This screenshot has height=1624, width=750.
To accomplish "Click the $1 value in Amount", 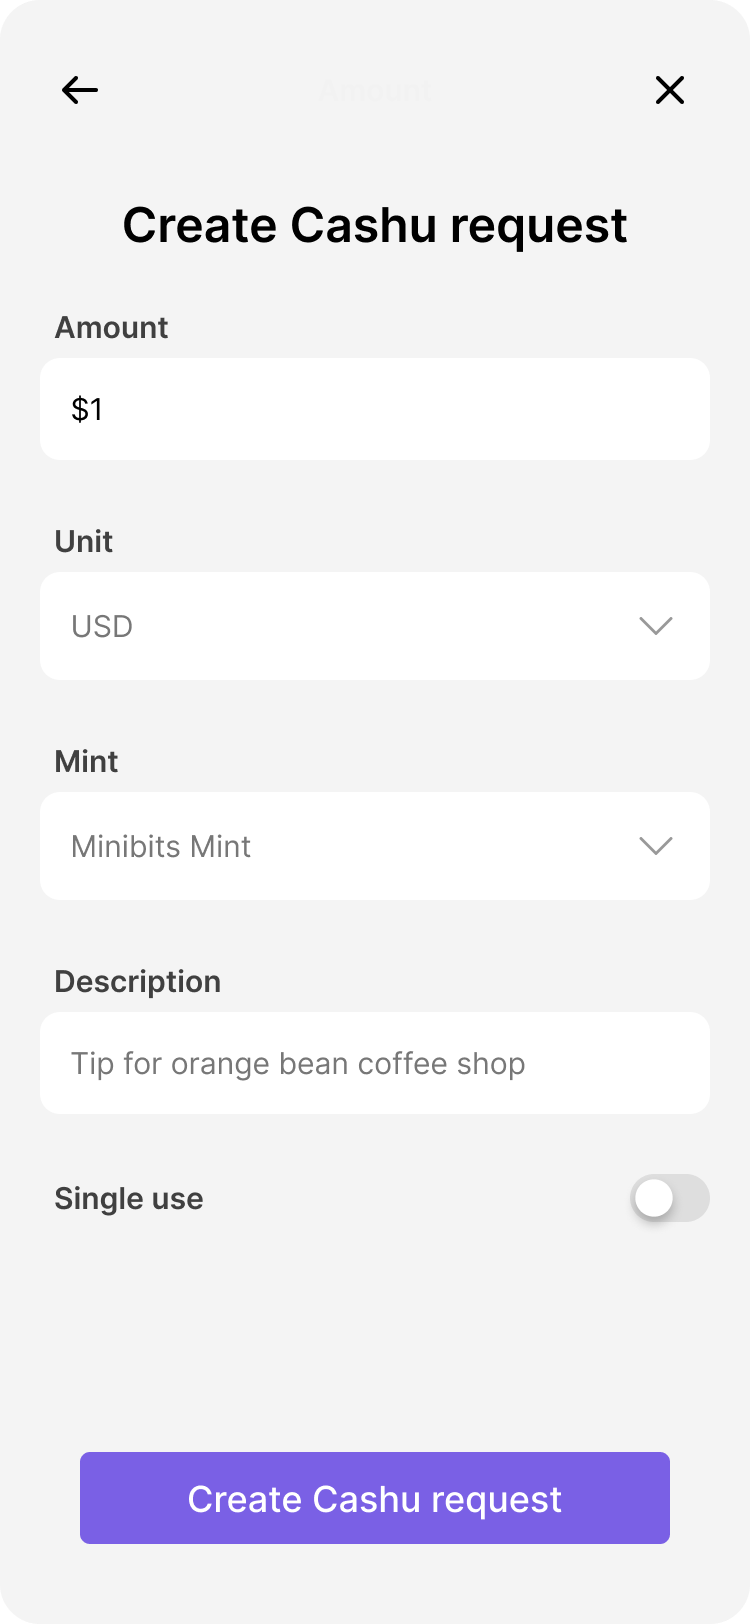I will pos(87,410).
